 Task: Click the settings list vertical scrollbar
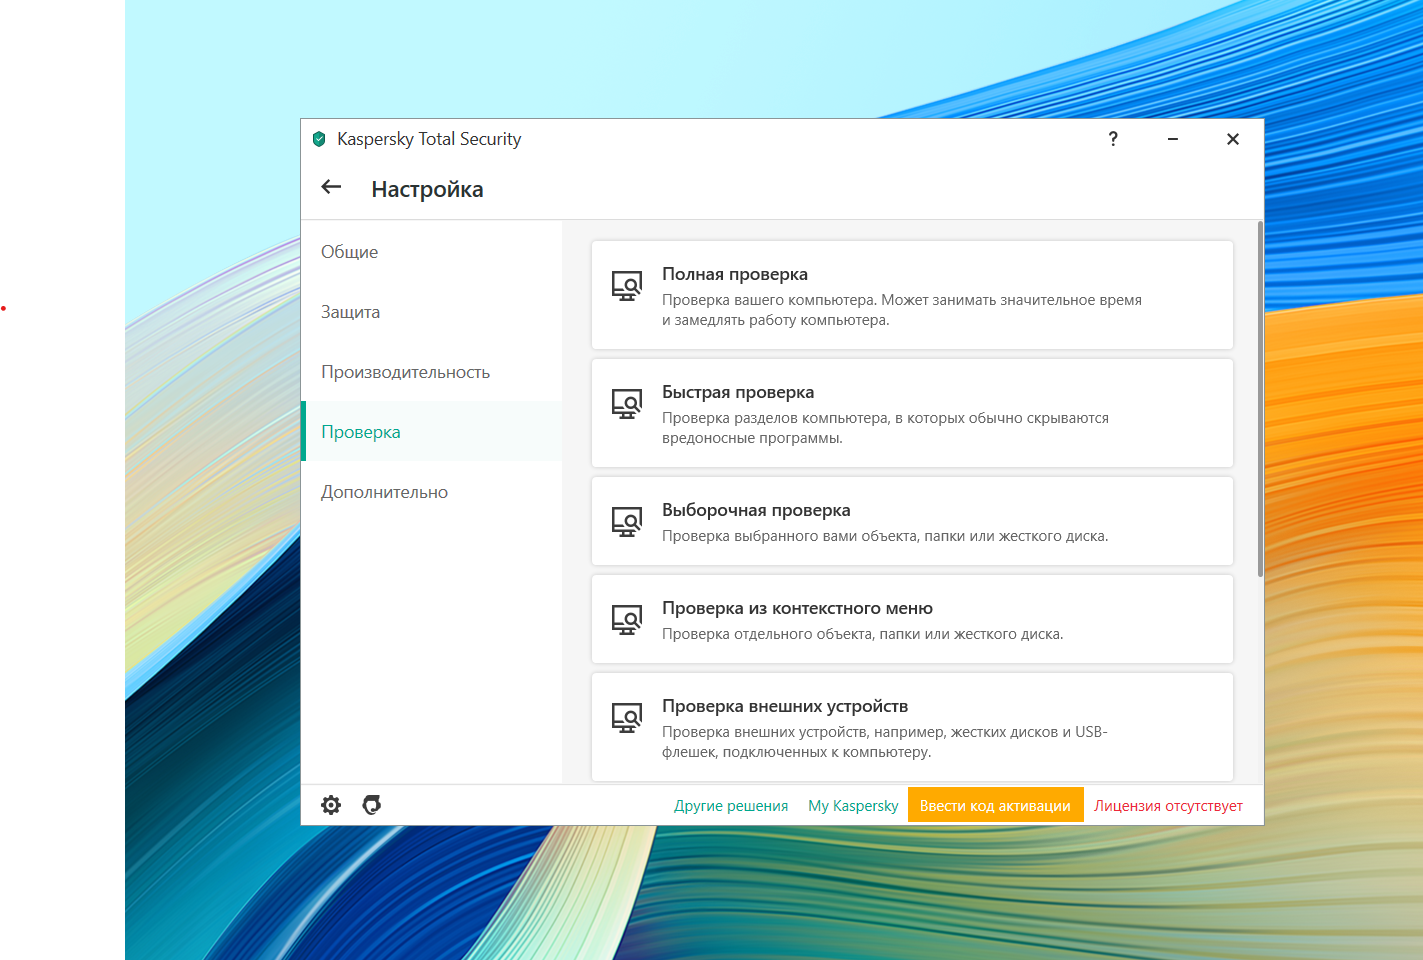[1260, 400]
